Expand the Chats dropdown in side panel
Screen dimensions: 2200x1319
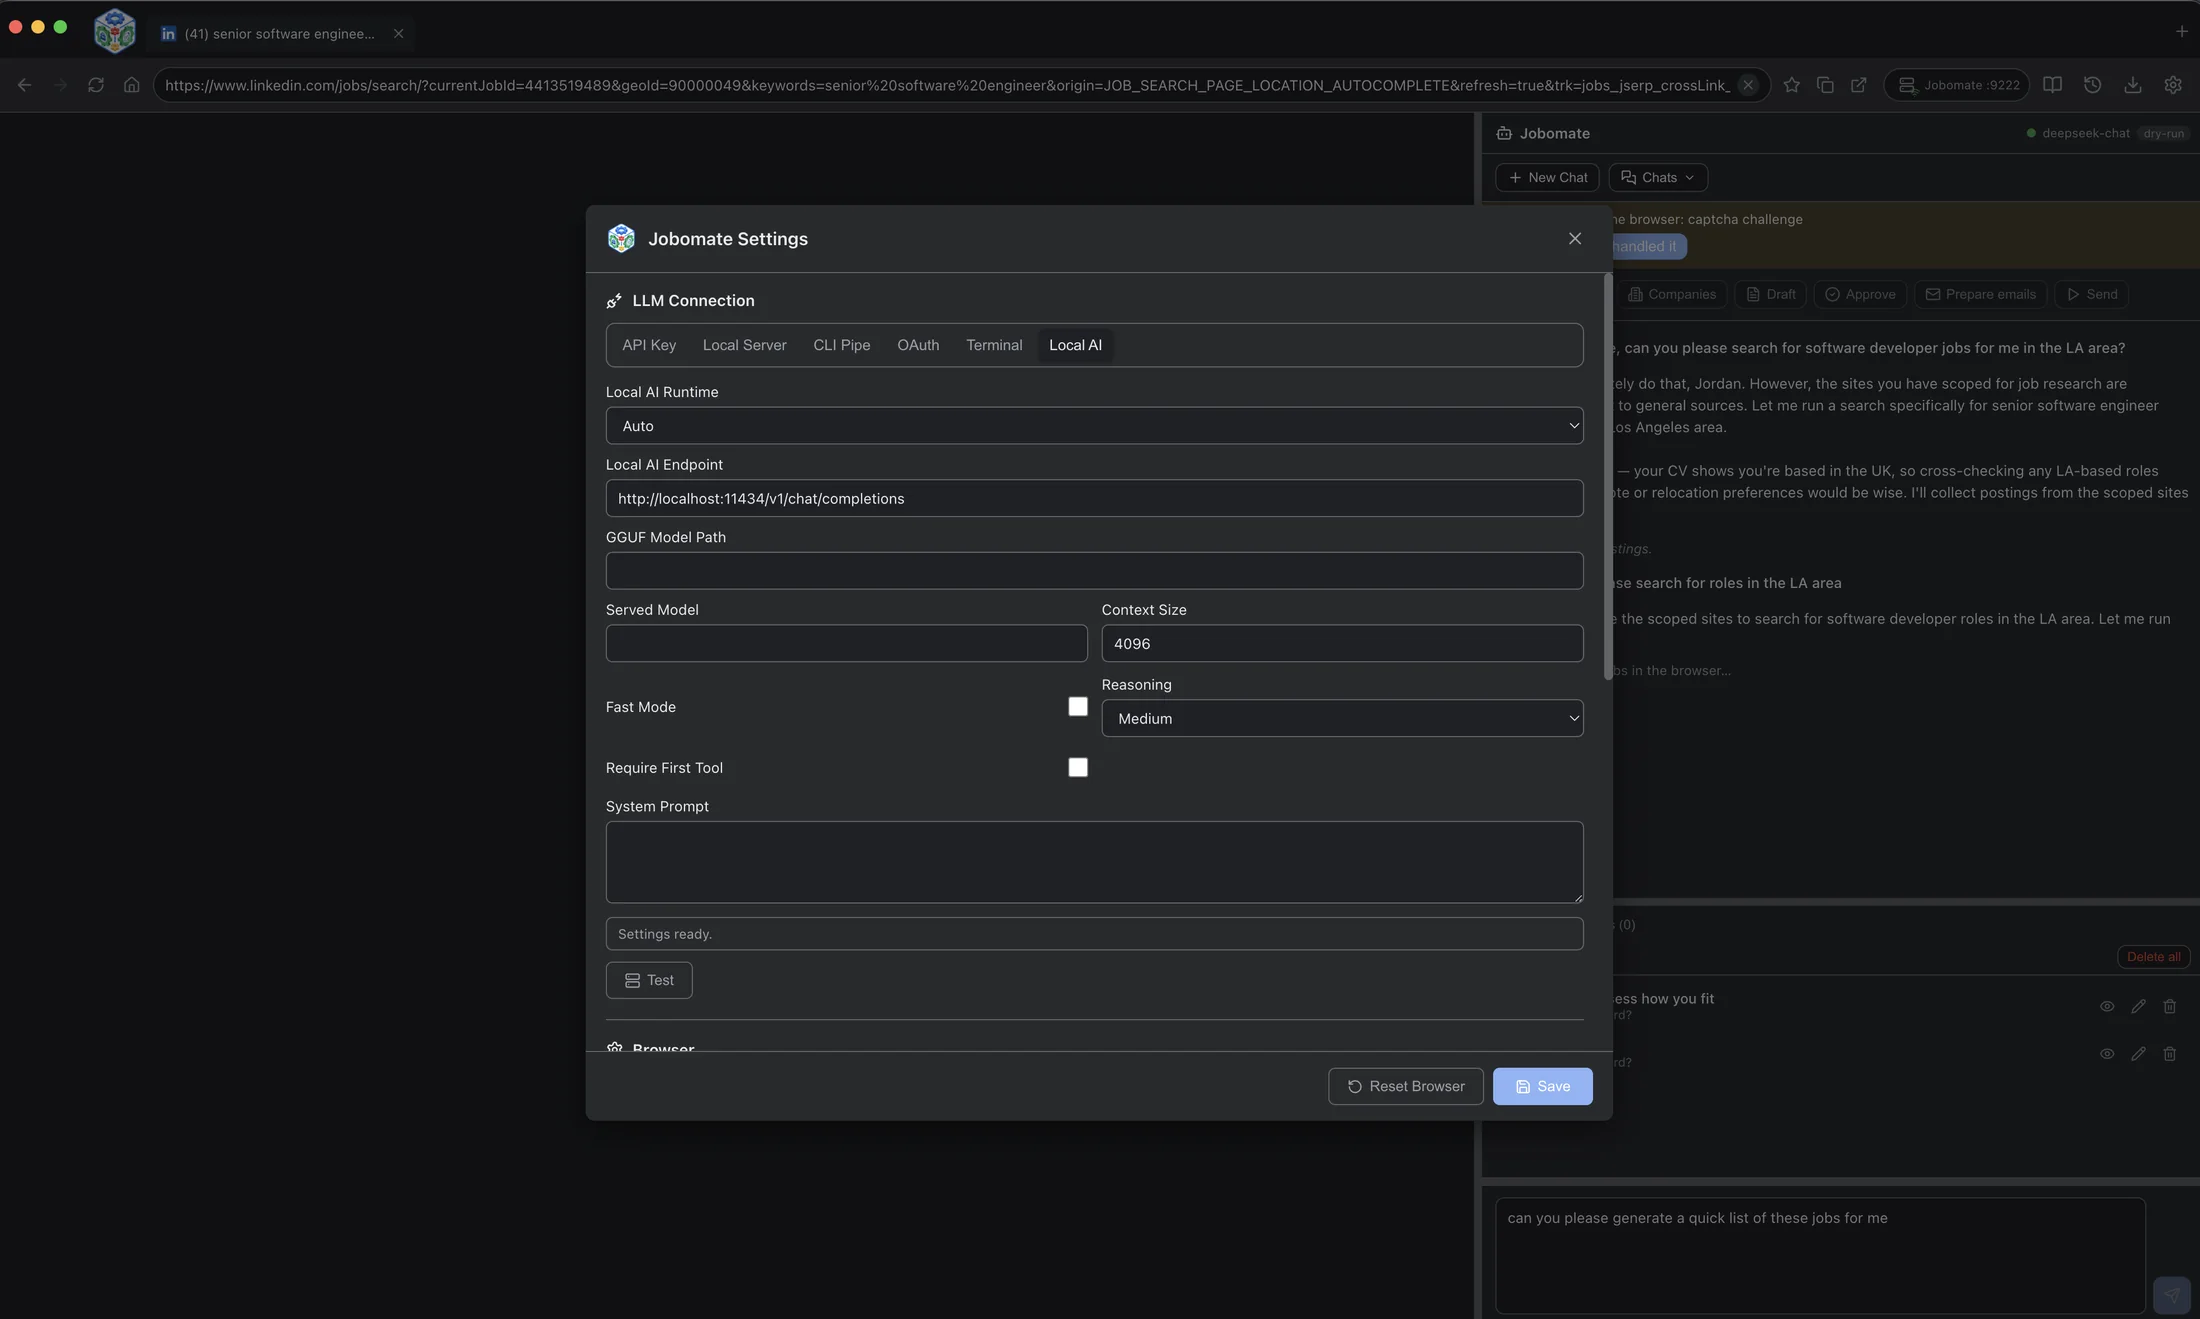tap(1658, 177)
